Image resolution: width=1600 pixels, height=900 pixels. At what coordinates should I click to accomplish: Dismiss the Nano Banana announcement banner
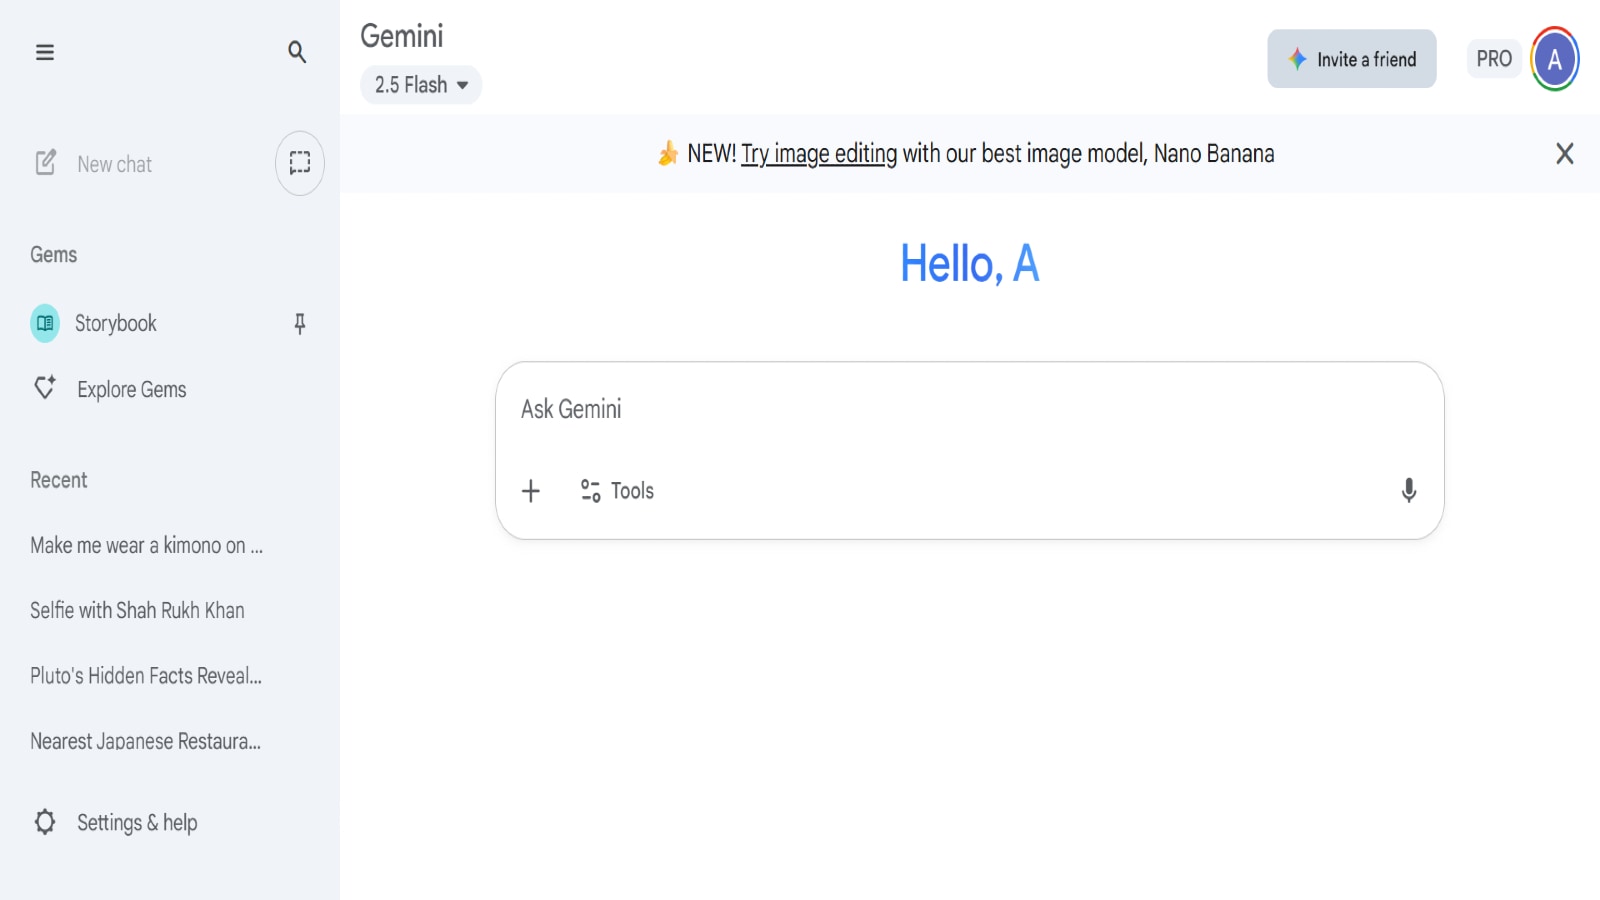[1565, 153]
